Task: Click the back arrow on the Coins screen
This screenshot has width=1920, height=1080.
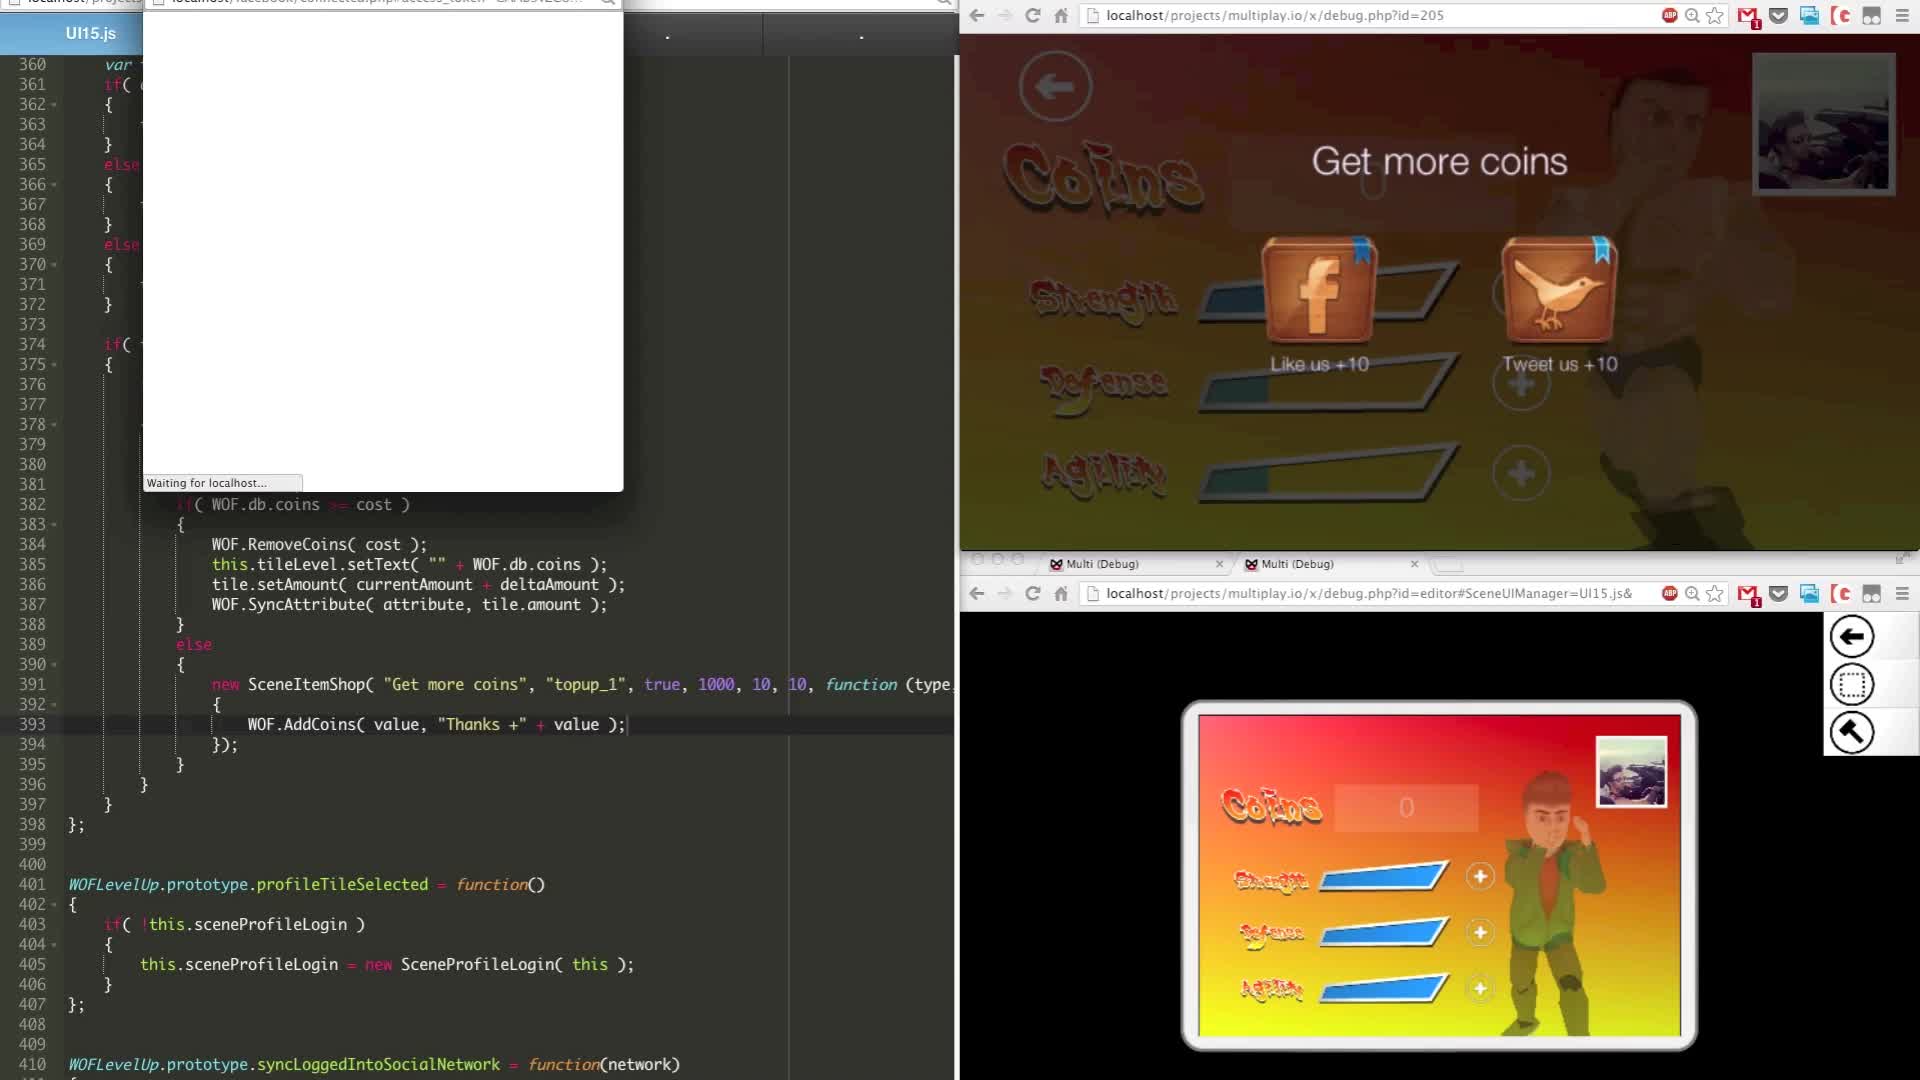Action: [1055, 86]
